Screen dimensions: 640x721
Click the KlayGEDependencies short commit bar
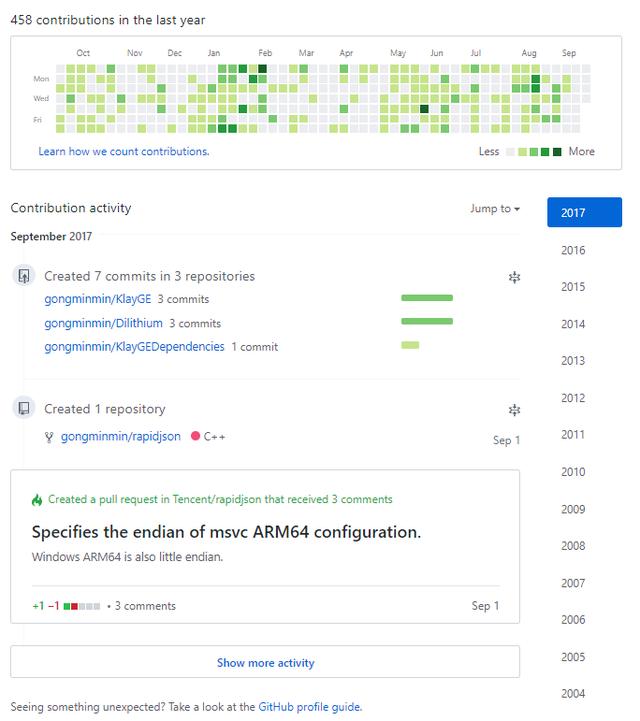click(410, 346)
